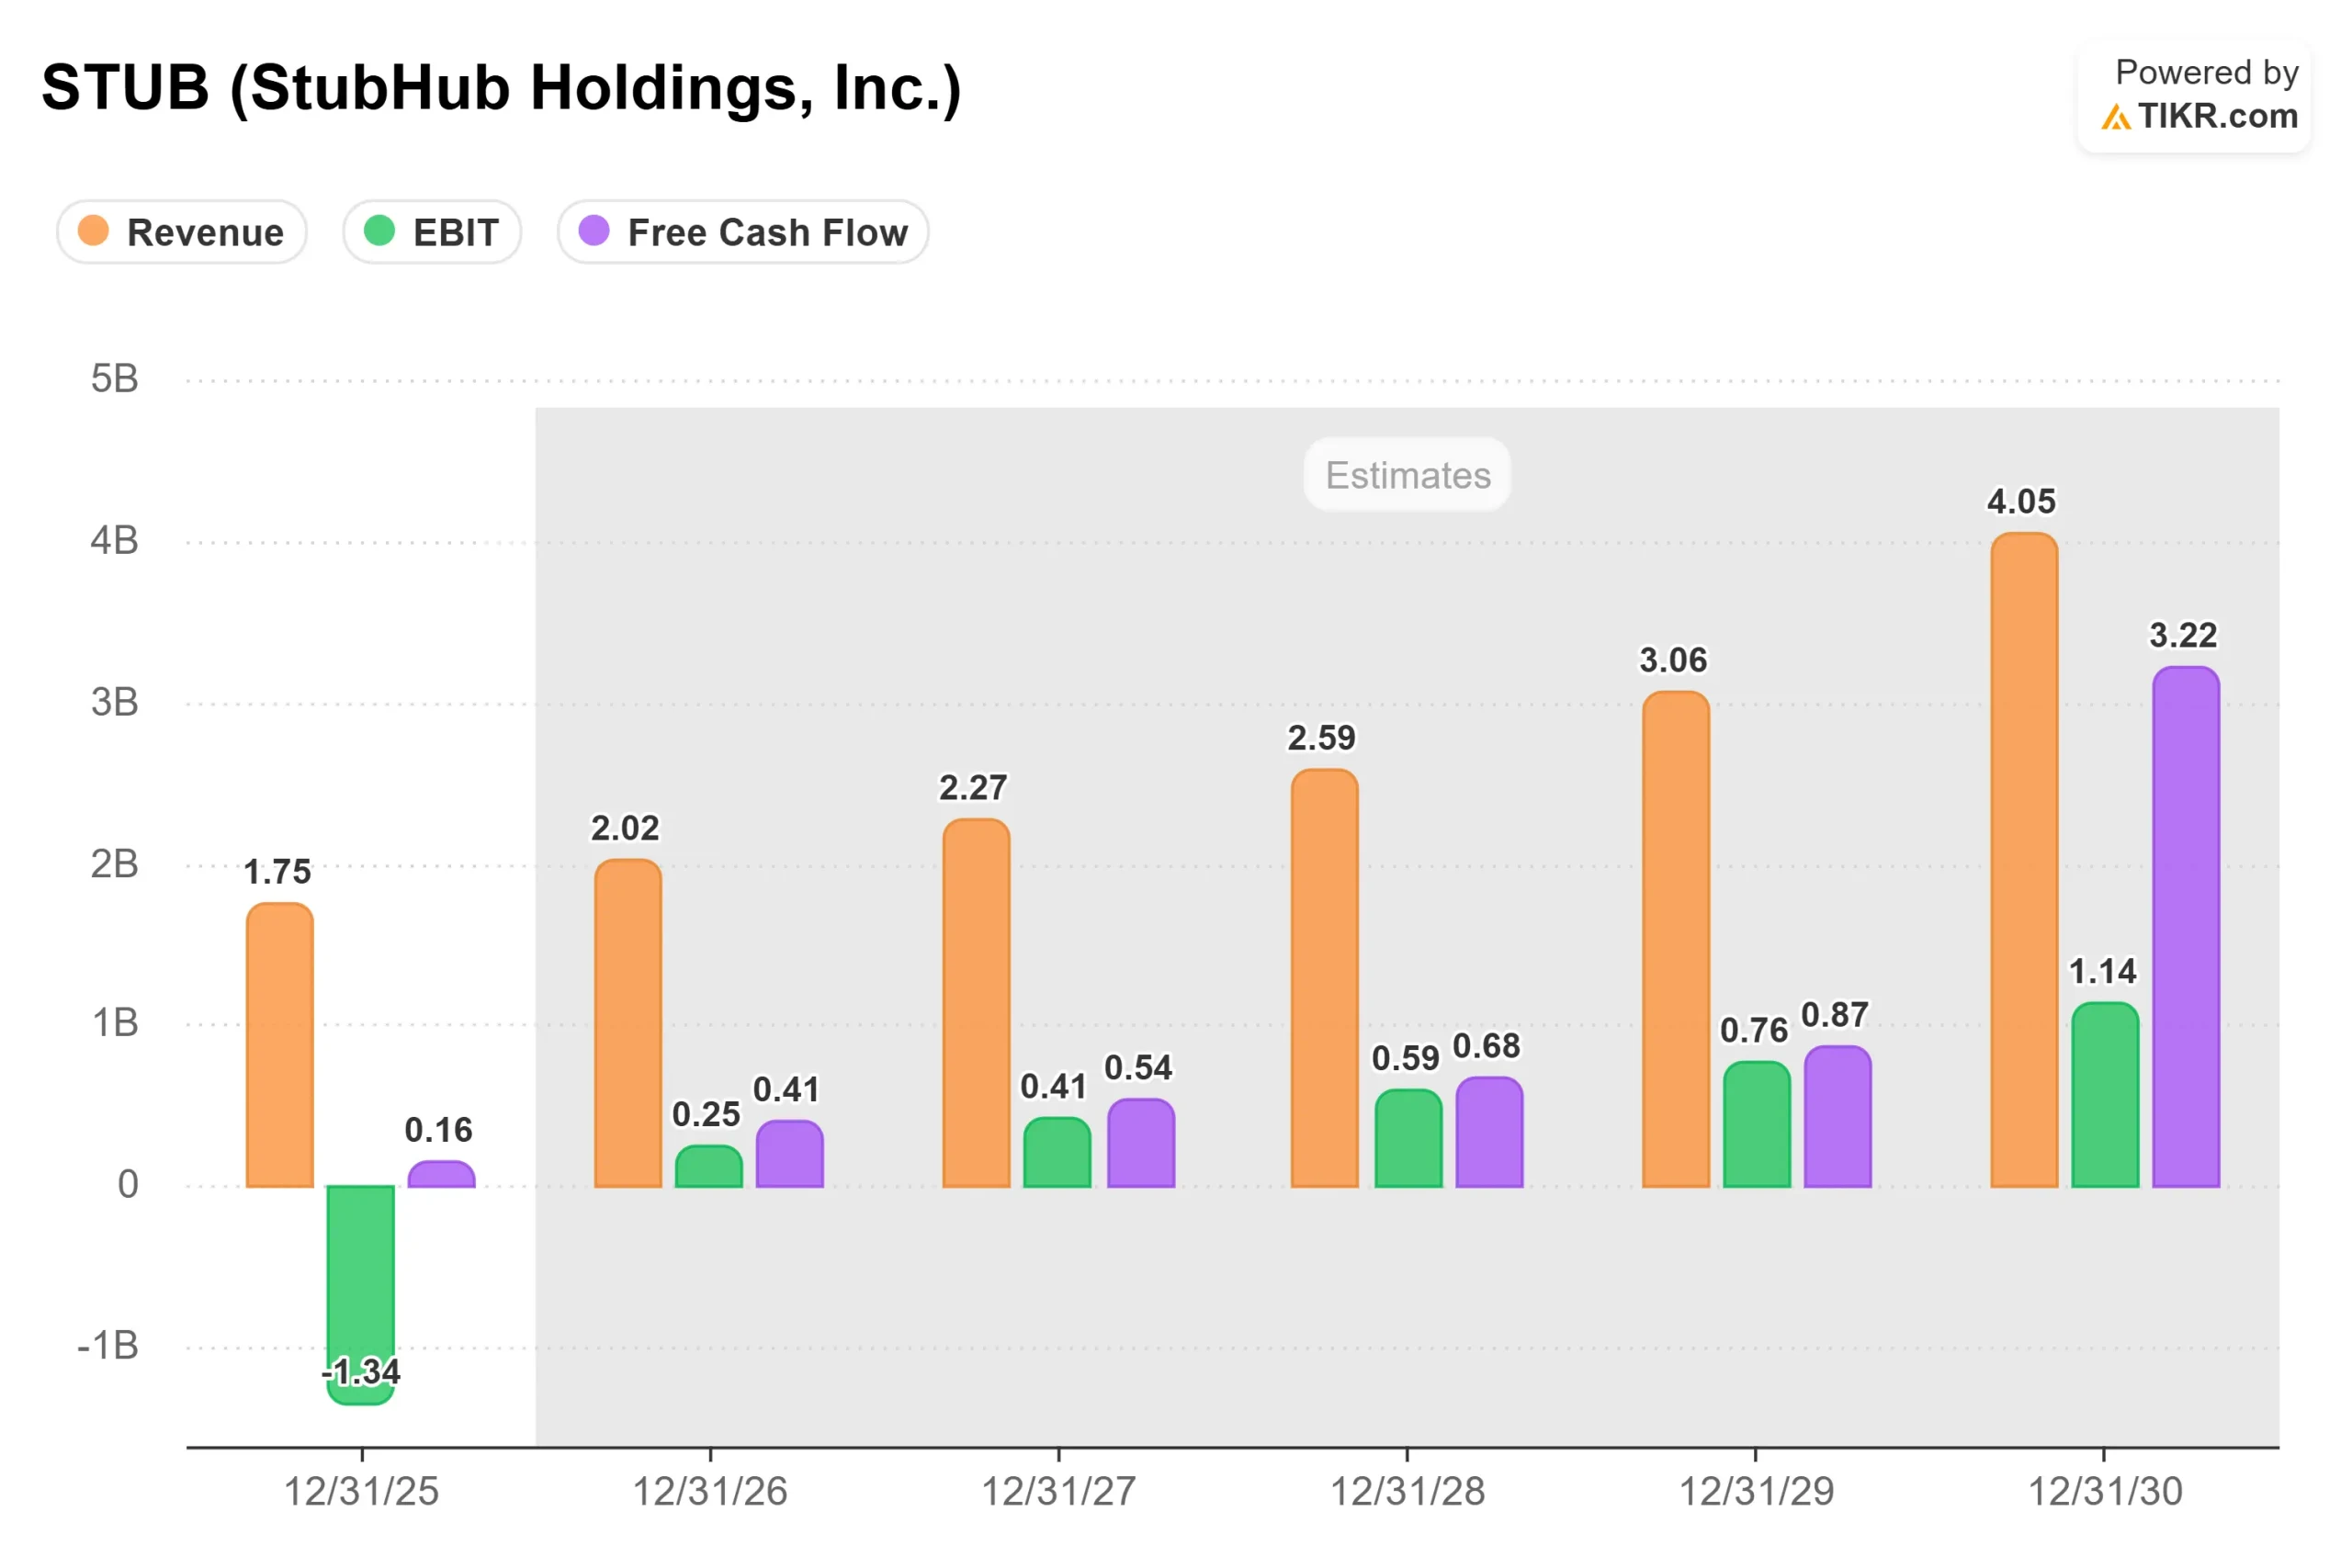Screen dimensions: 2352x1568
Task: Click the purple Free Cash Flow bar for 12/31/27
Action: tap(1141, 1143)
